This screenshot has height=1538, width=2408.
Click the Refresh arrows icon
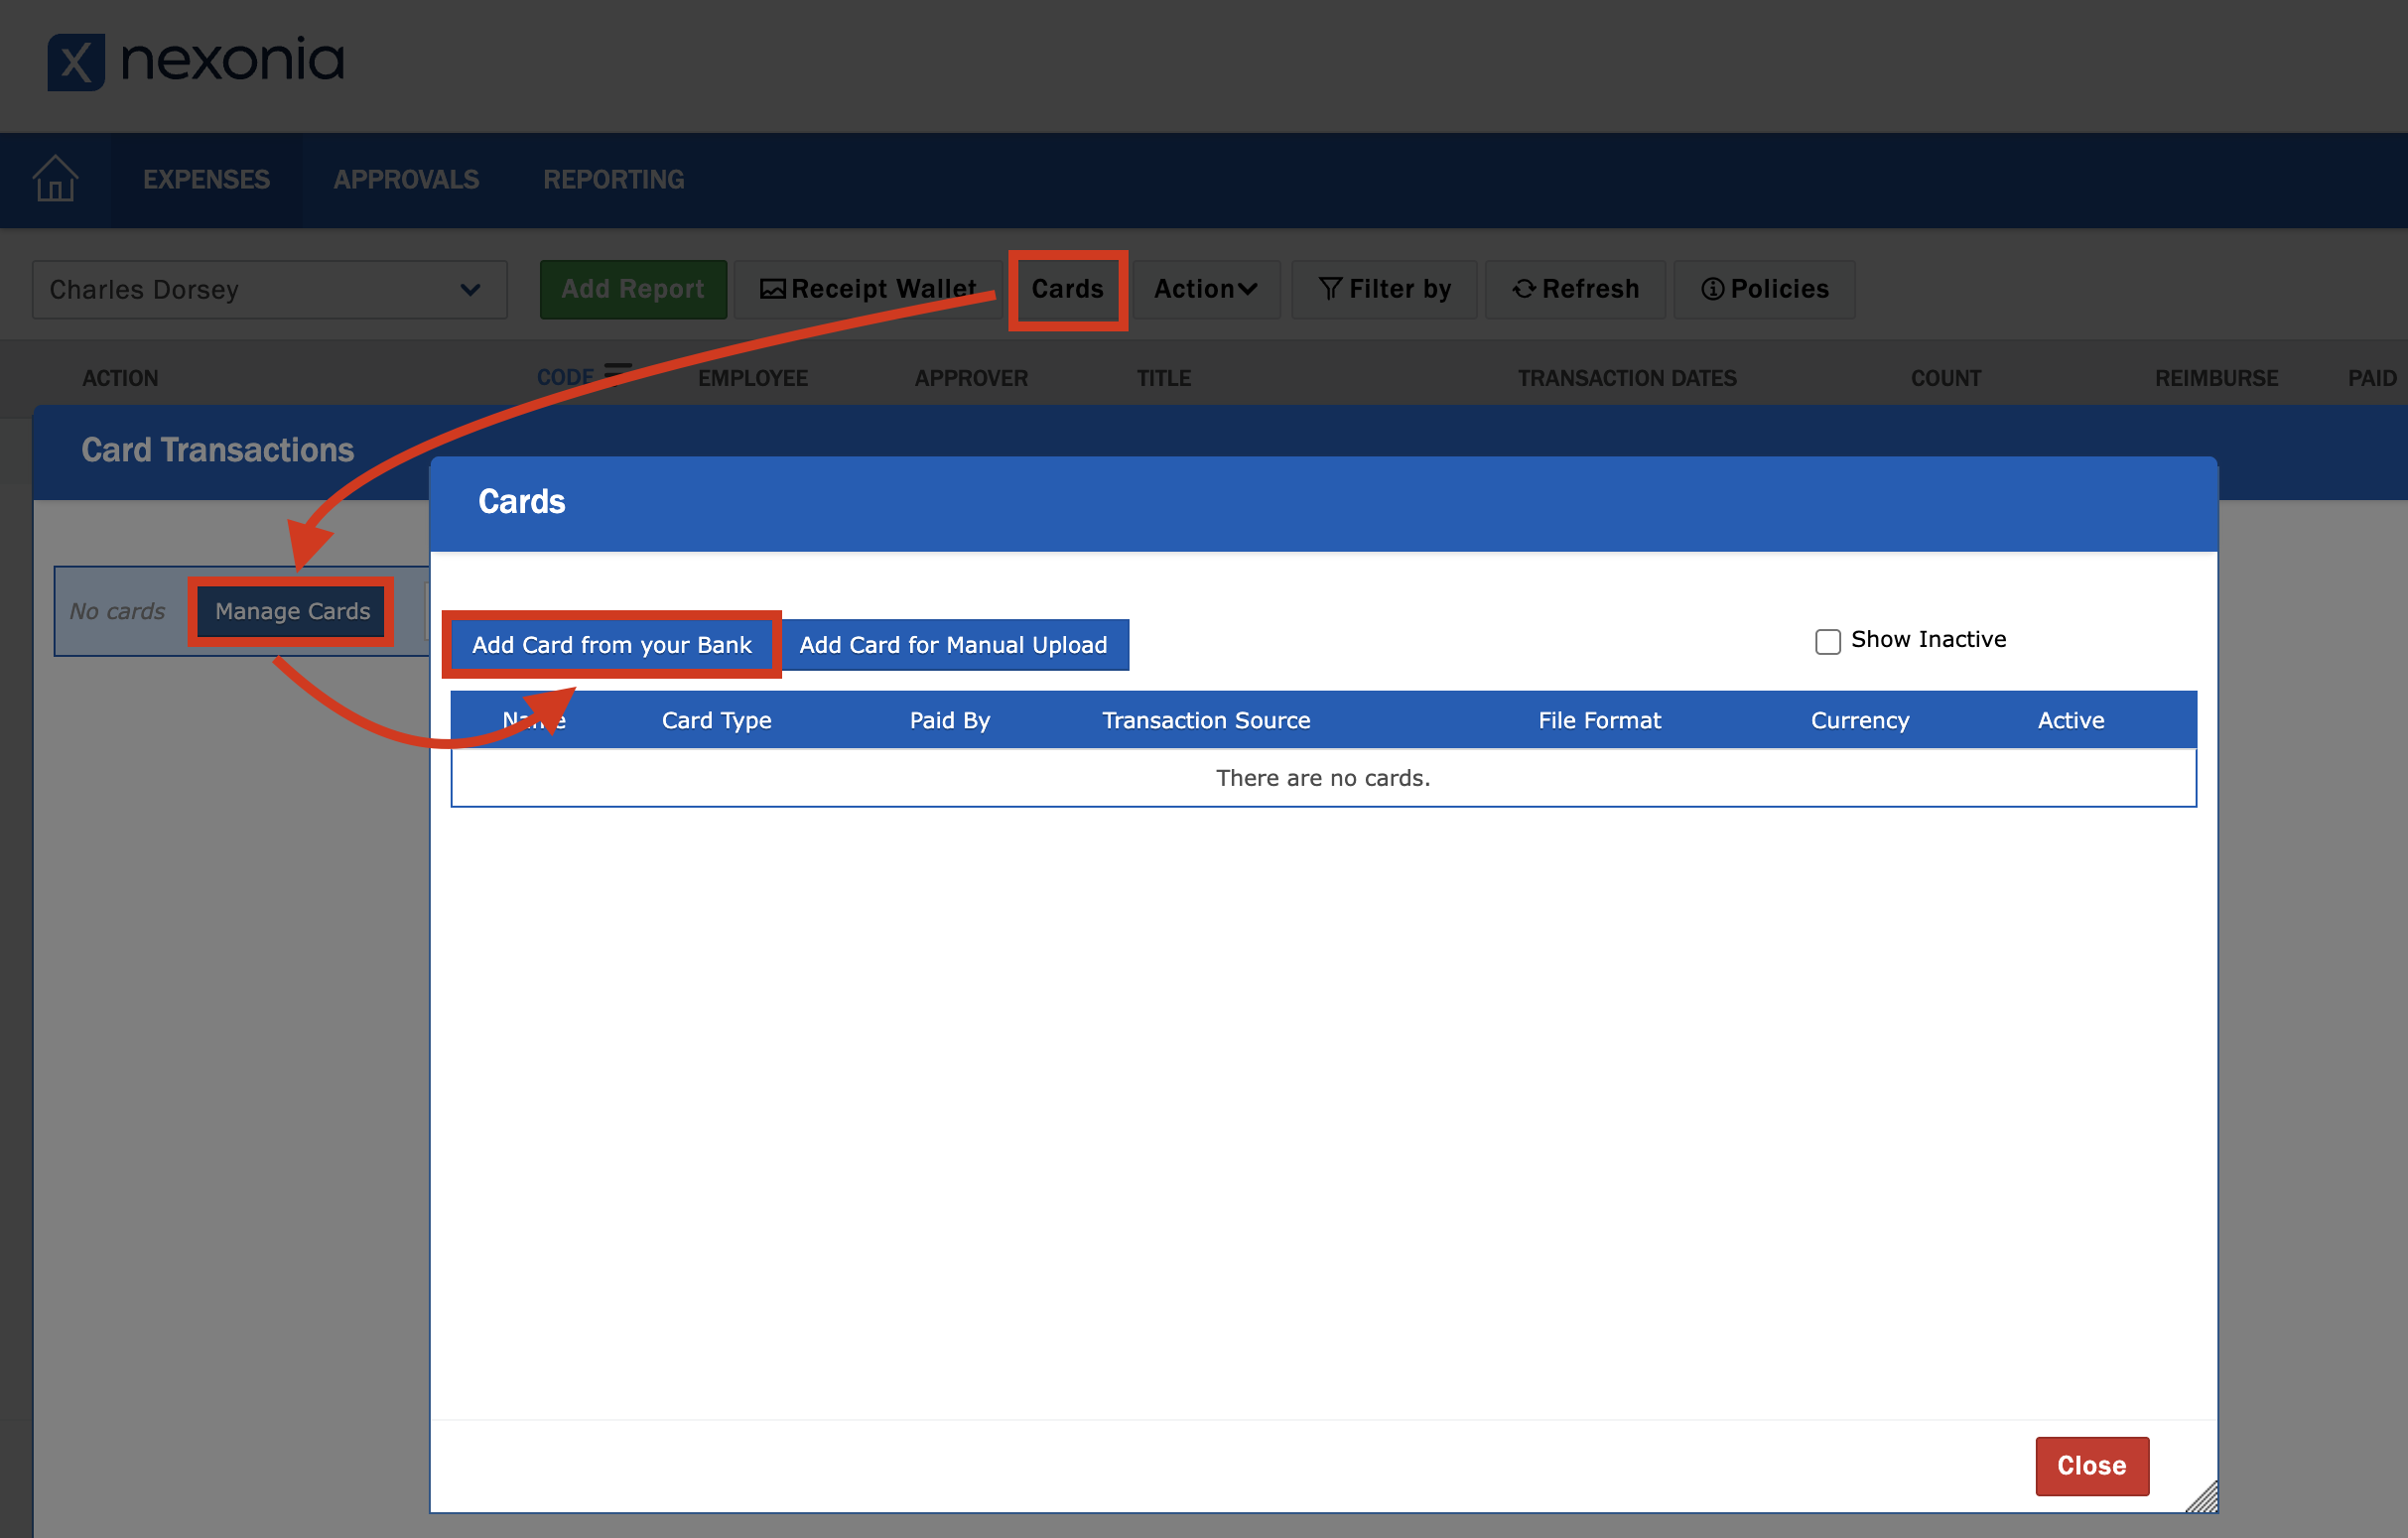pos(1523,289)
